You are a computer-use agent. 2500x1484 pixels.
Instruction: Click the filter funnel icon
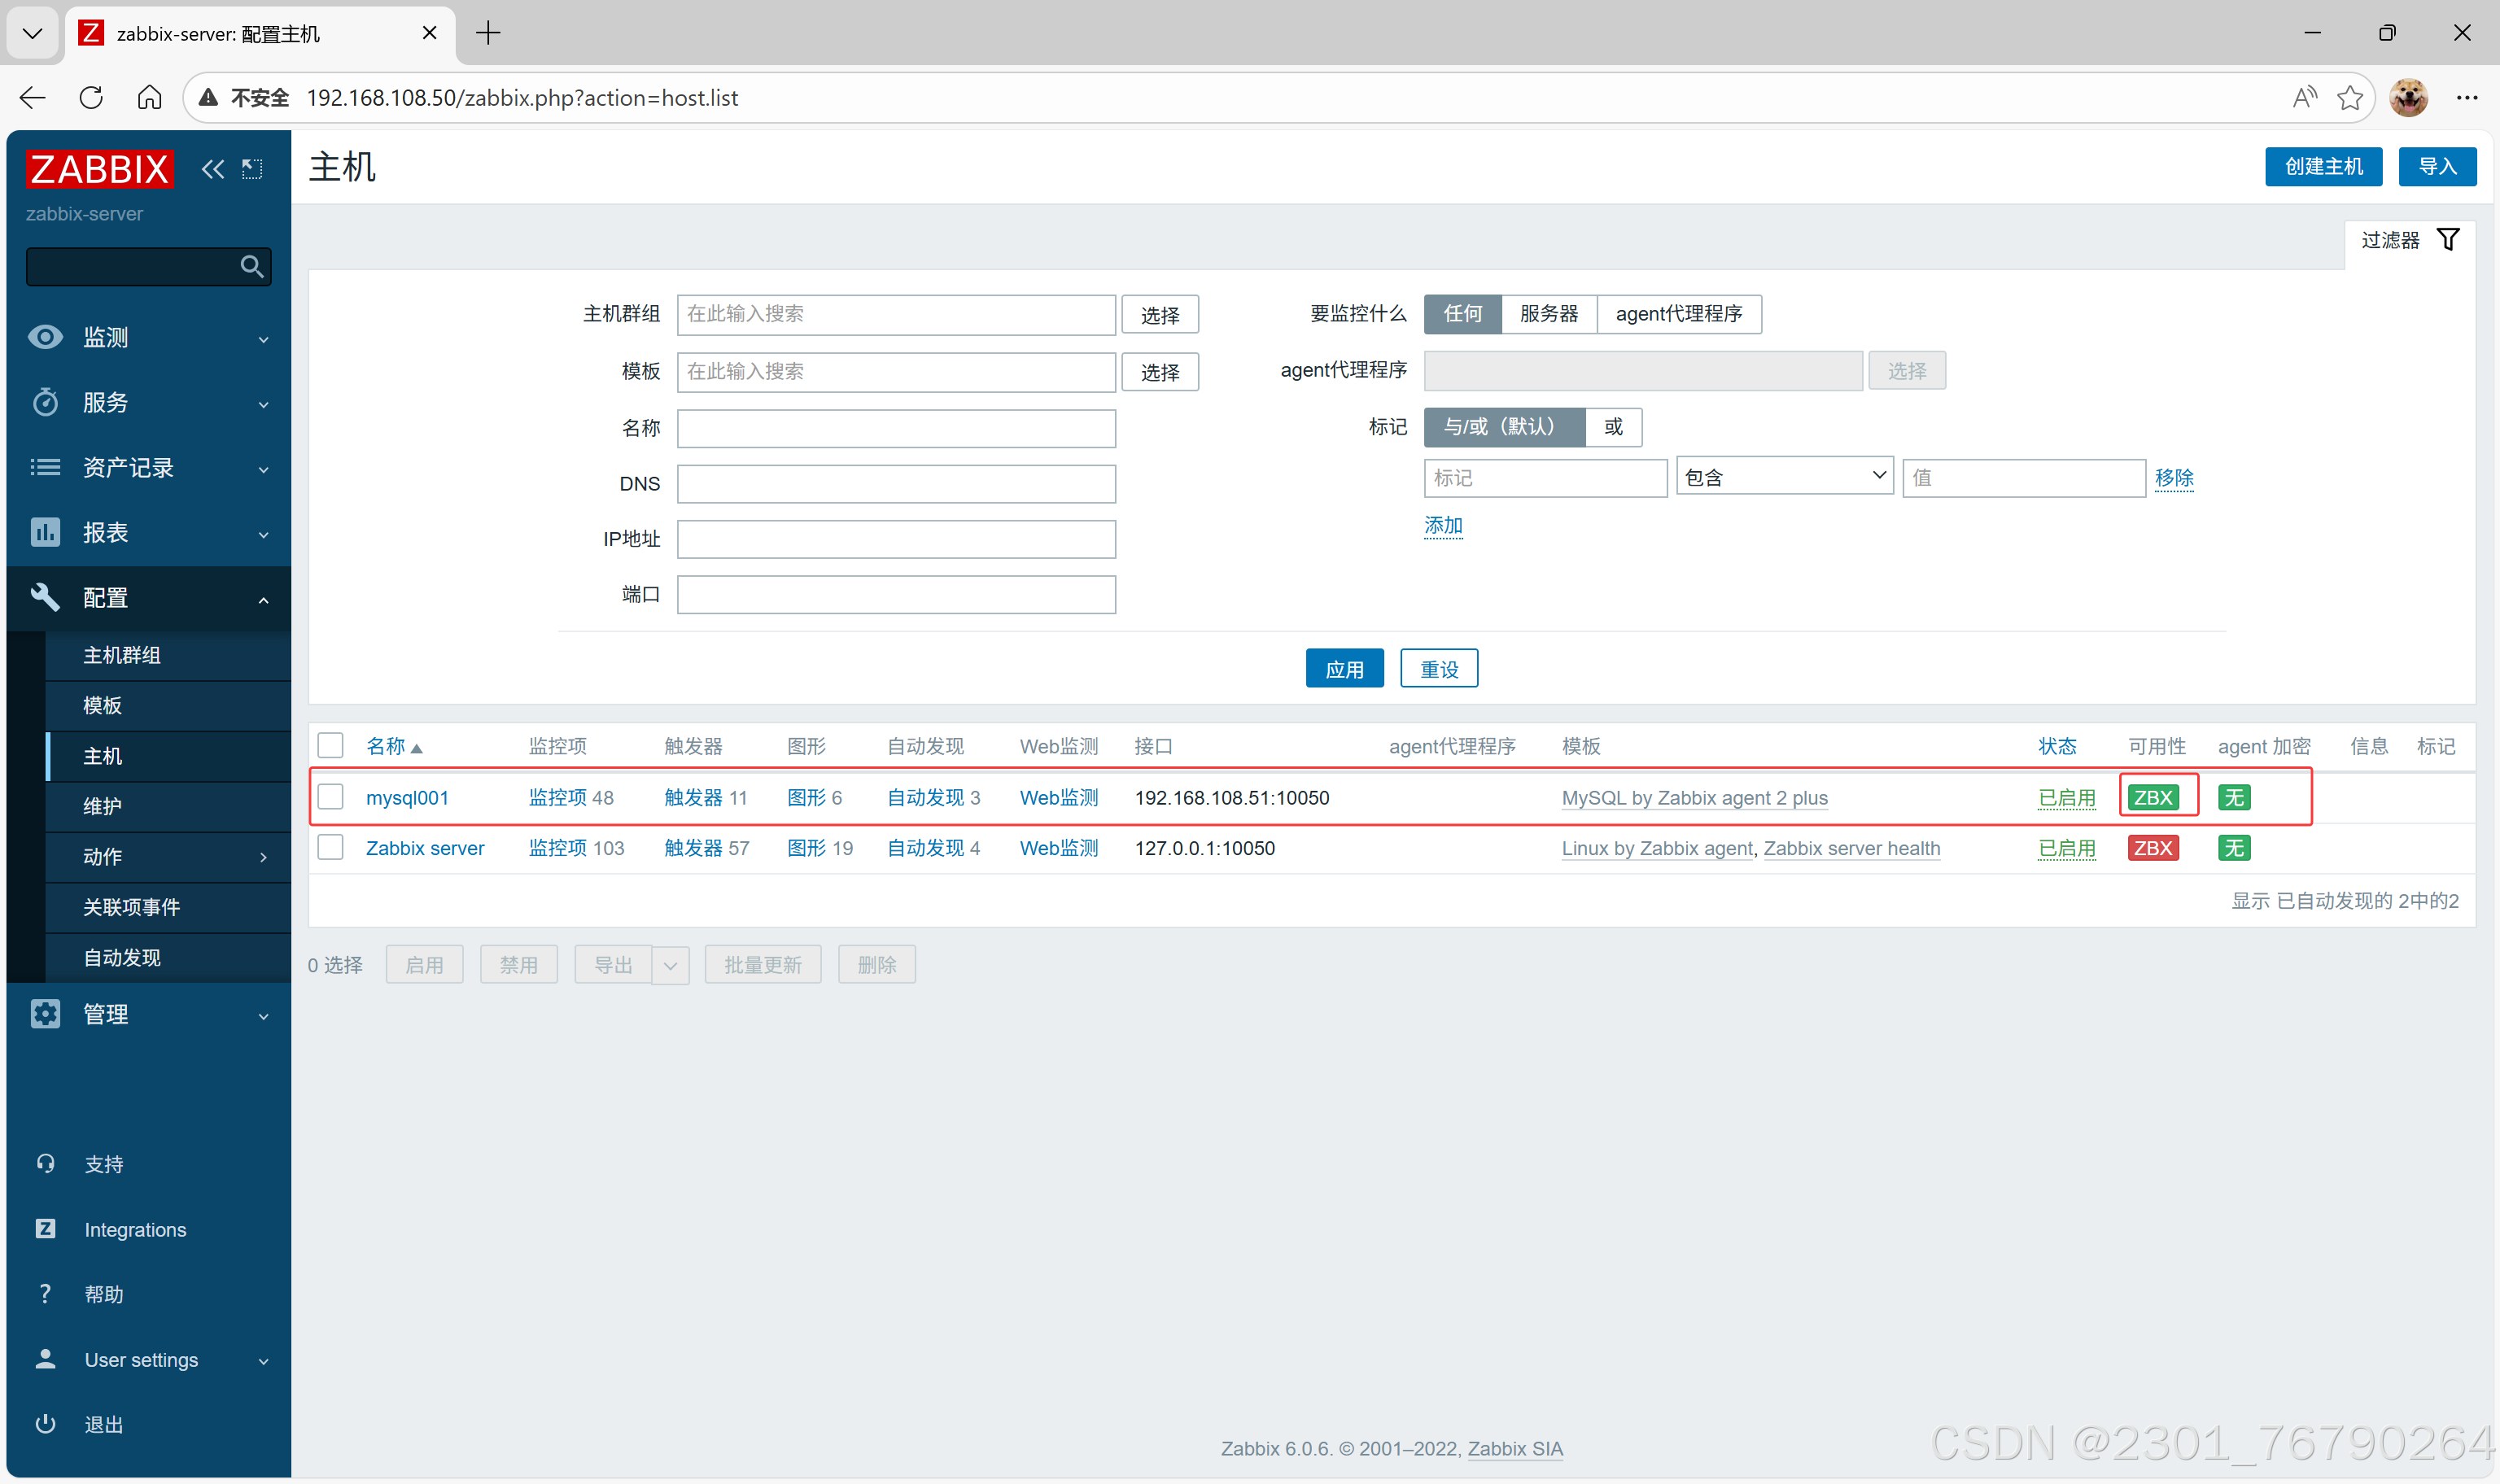(x=2447, y=240)
